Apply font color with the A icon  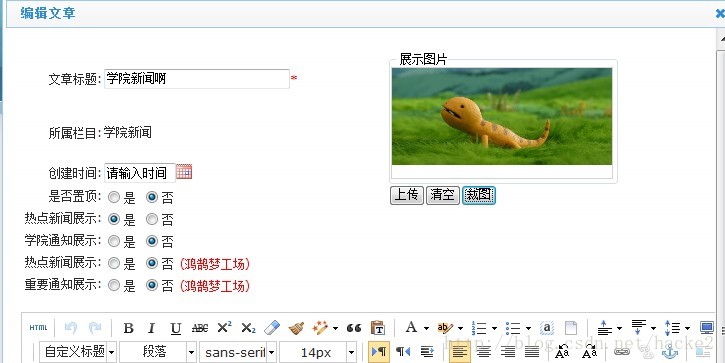411,328
